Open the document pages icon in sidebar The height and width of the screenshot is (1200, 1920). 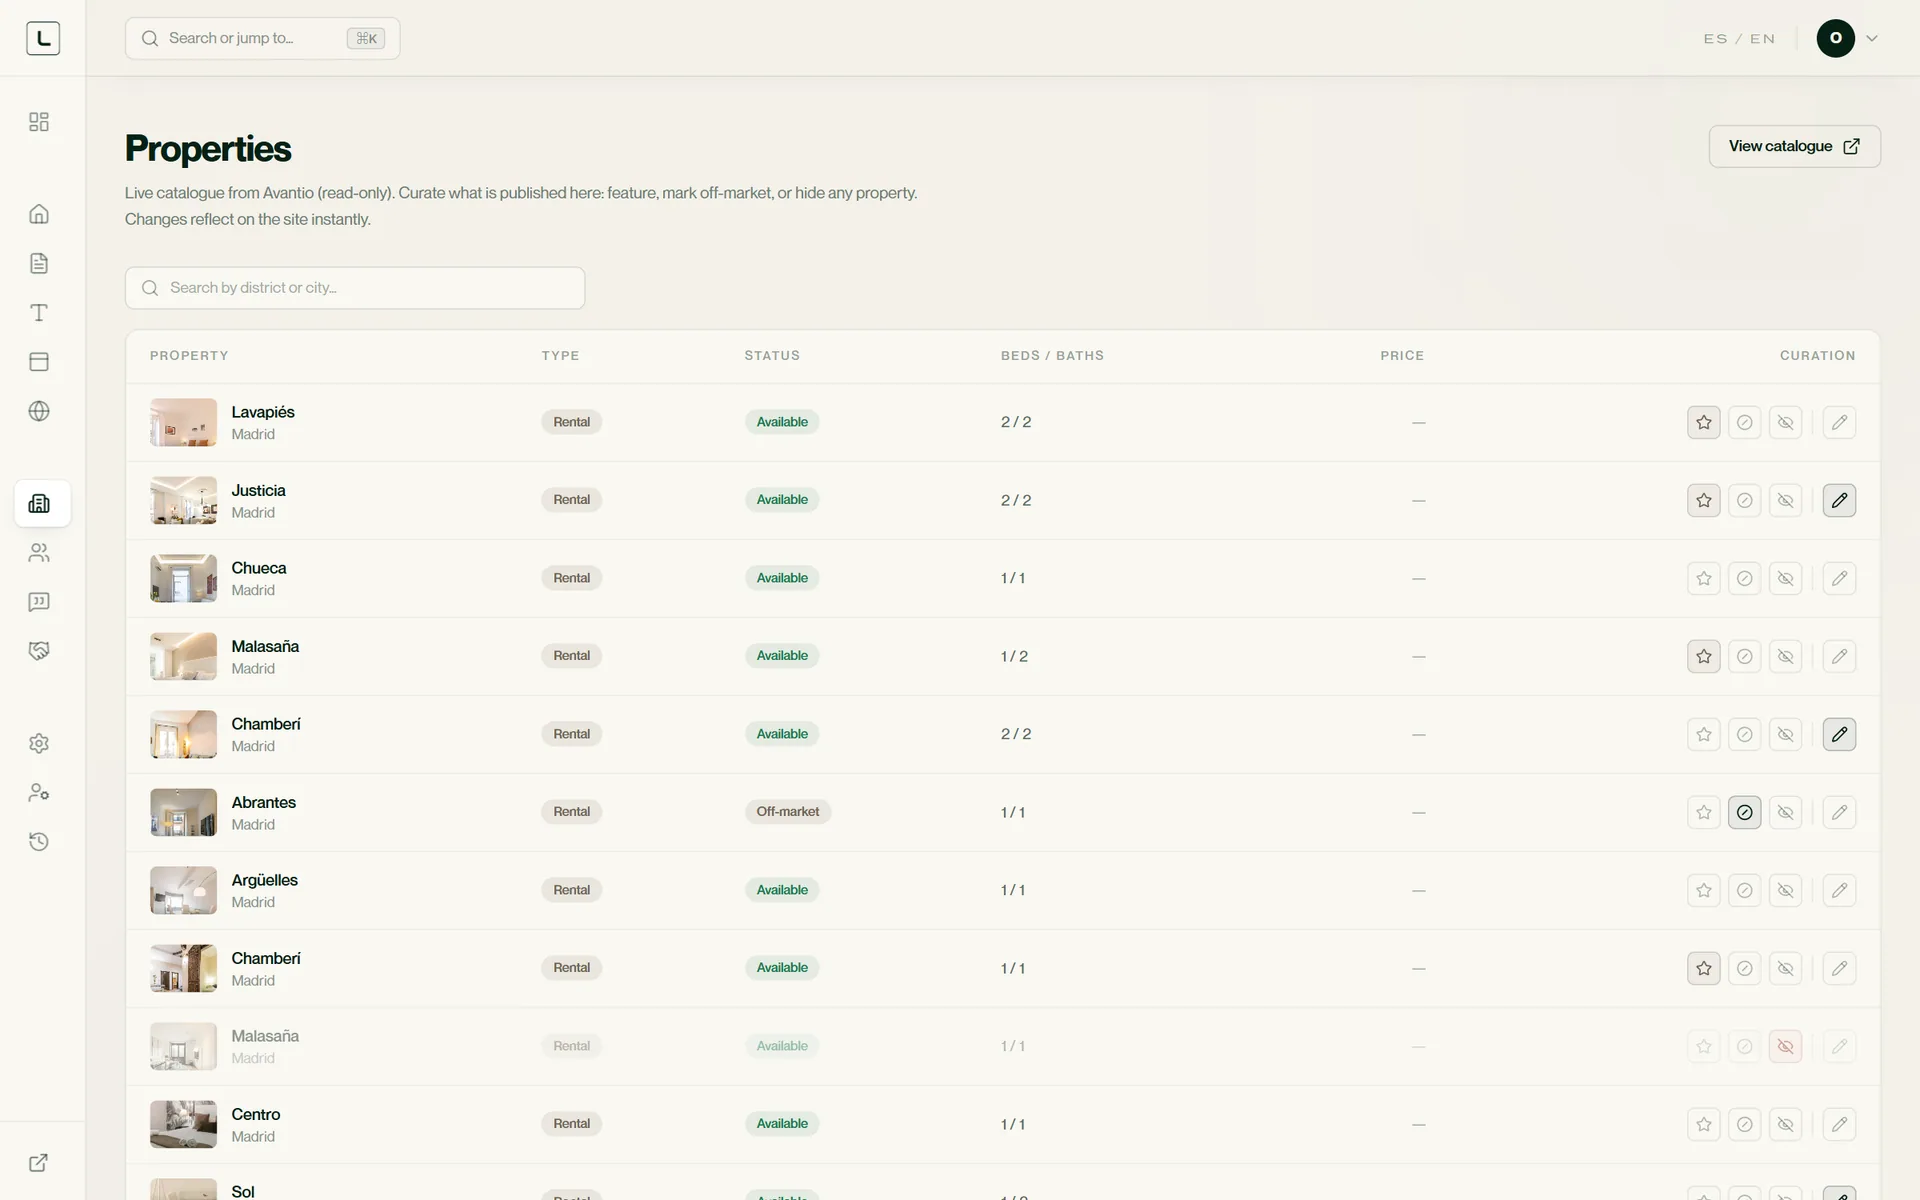(x=39, y=263)
